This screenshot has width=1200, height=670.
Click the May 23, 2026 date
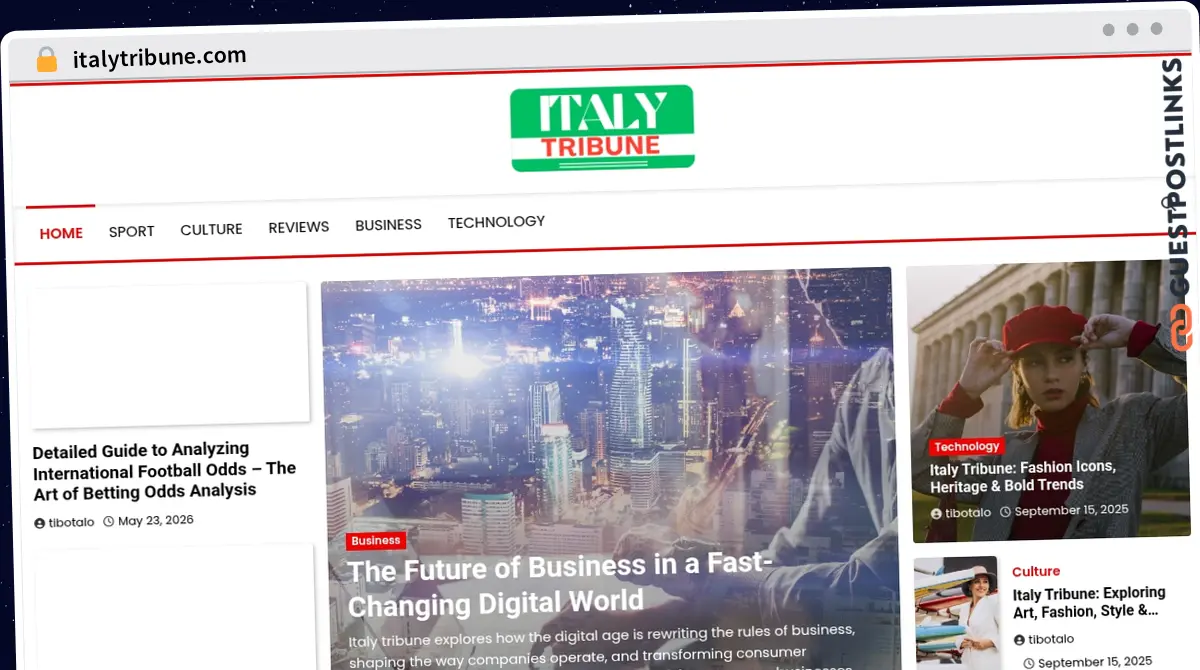click(x=156, y=520)
